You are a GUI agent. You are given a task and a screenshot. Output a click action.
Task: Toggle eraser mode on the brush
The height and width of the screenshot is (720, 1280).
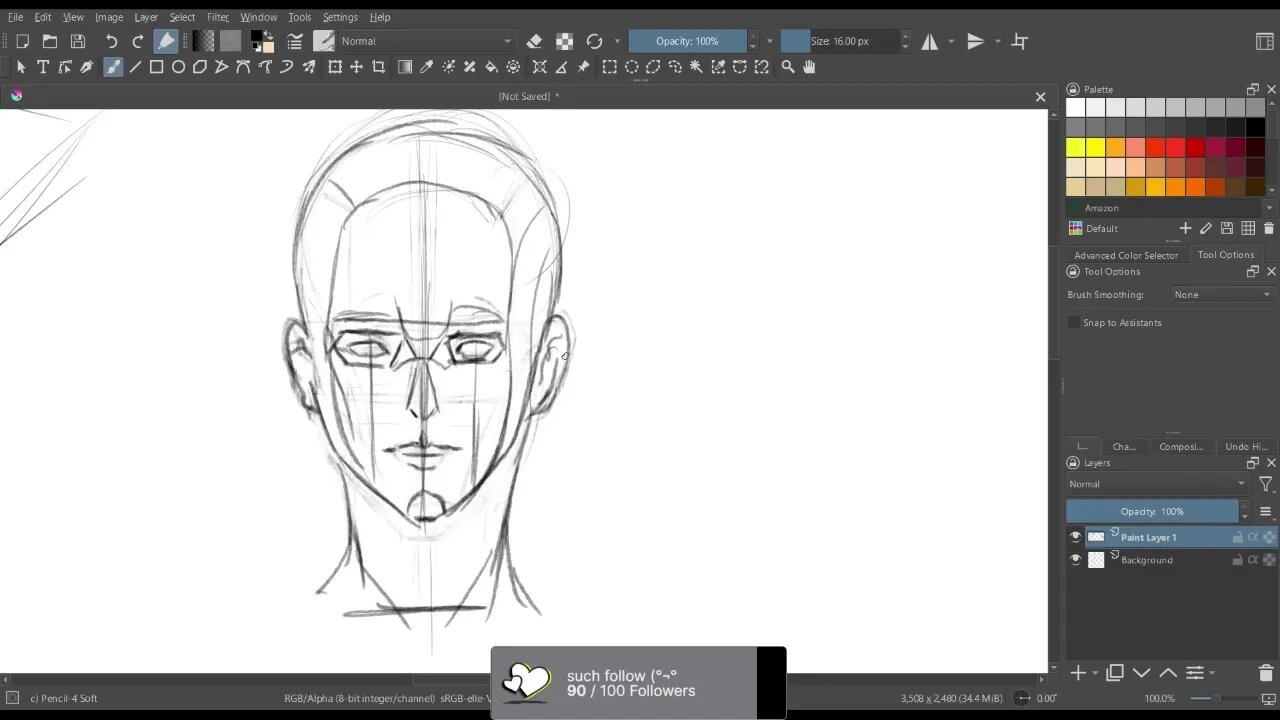coord(534,41)
